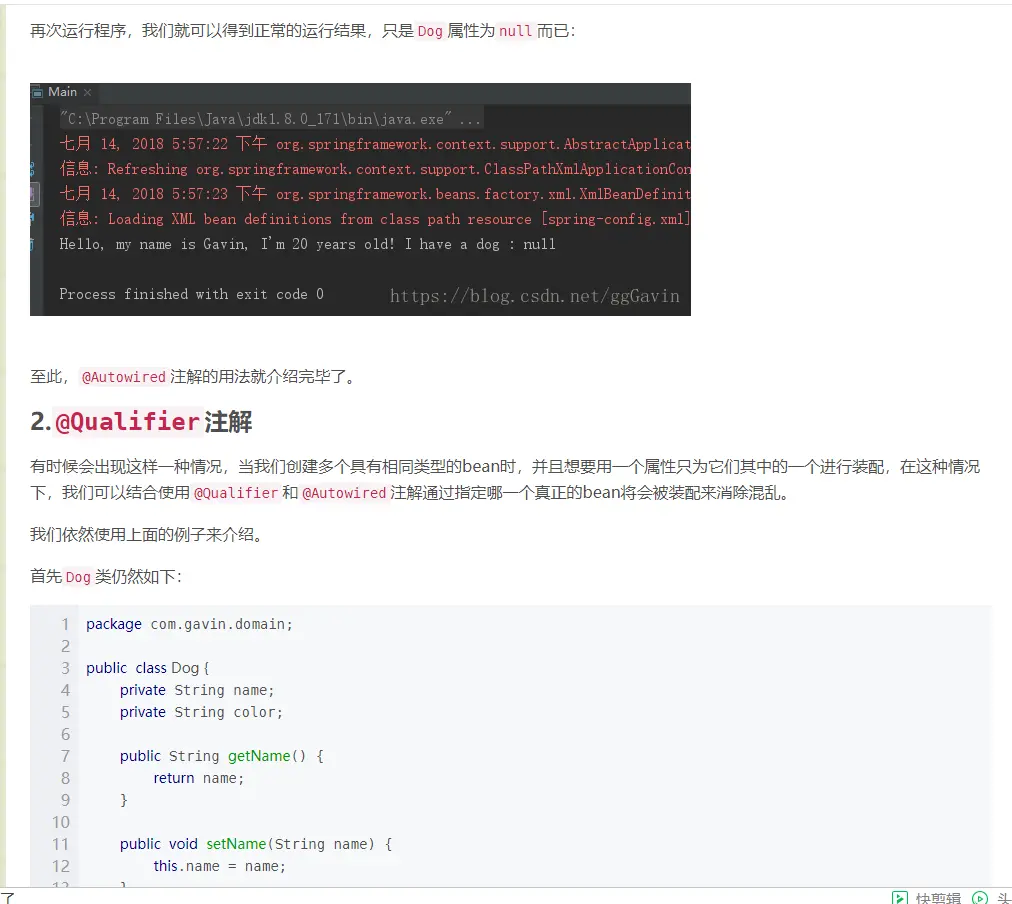Click line number 6 in code block

65,734
